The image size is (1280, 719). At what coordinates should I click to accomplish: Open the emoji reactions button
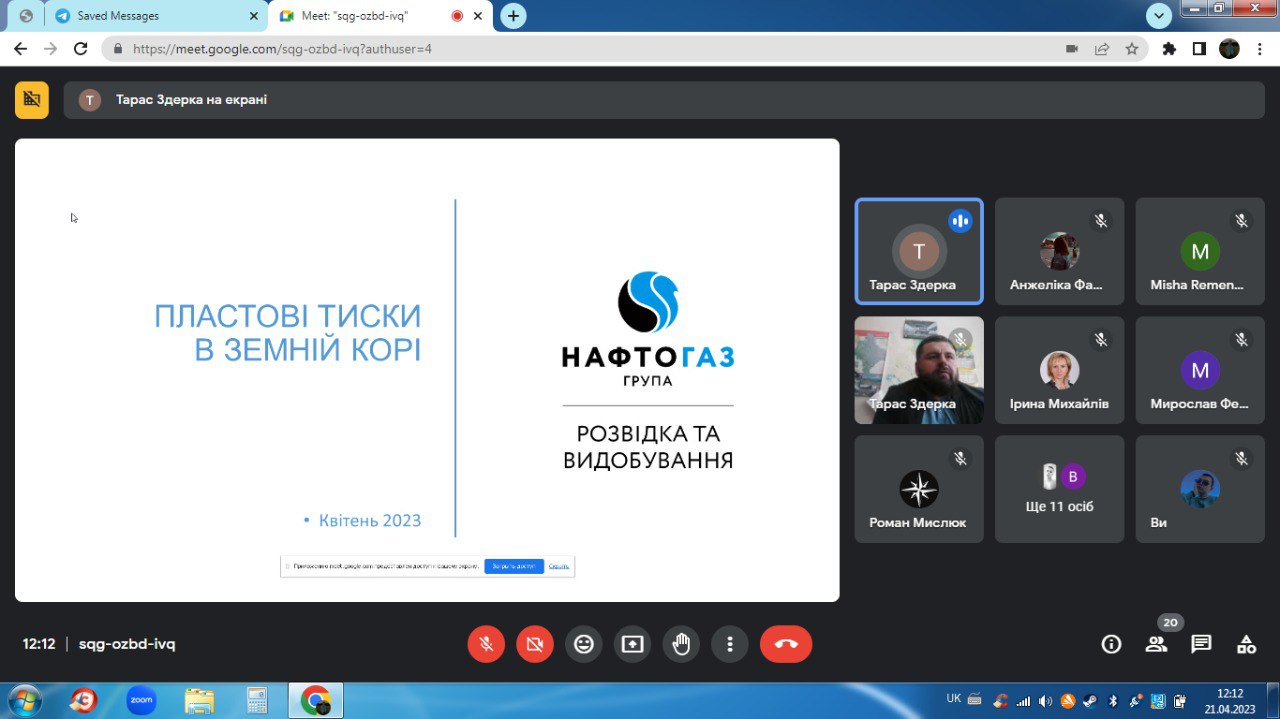(x=583, y=644)
